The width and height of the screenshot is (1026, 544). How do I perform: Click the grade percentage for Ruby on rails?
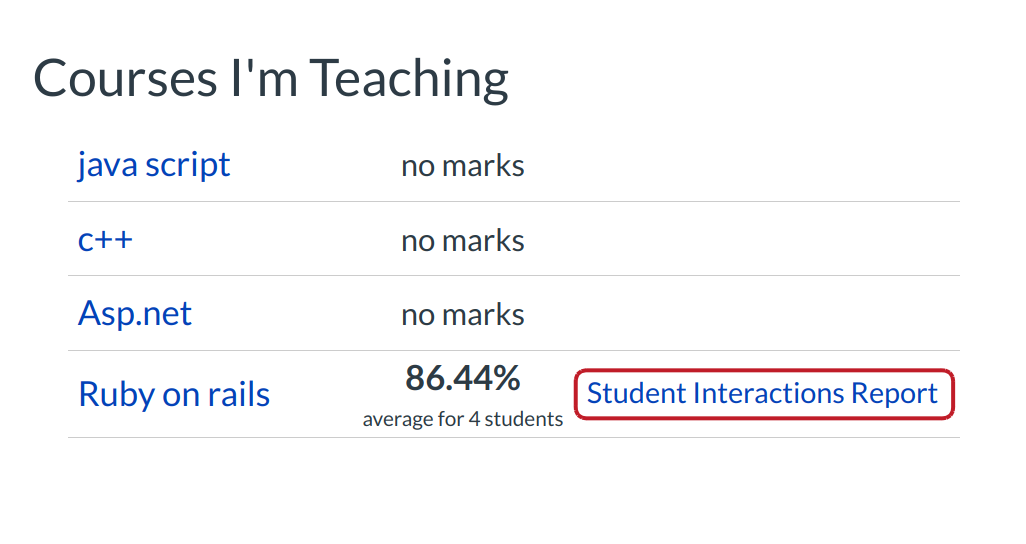click(462, 379)
